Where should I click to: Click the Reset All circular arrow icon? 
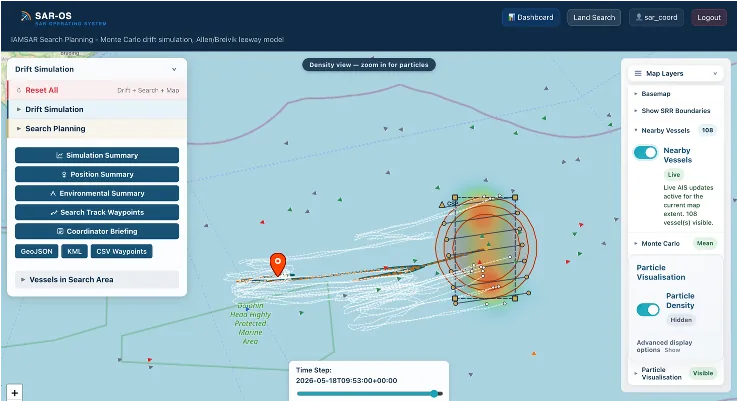(x=19, y=90)
